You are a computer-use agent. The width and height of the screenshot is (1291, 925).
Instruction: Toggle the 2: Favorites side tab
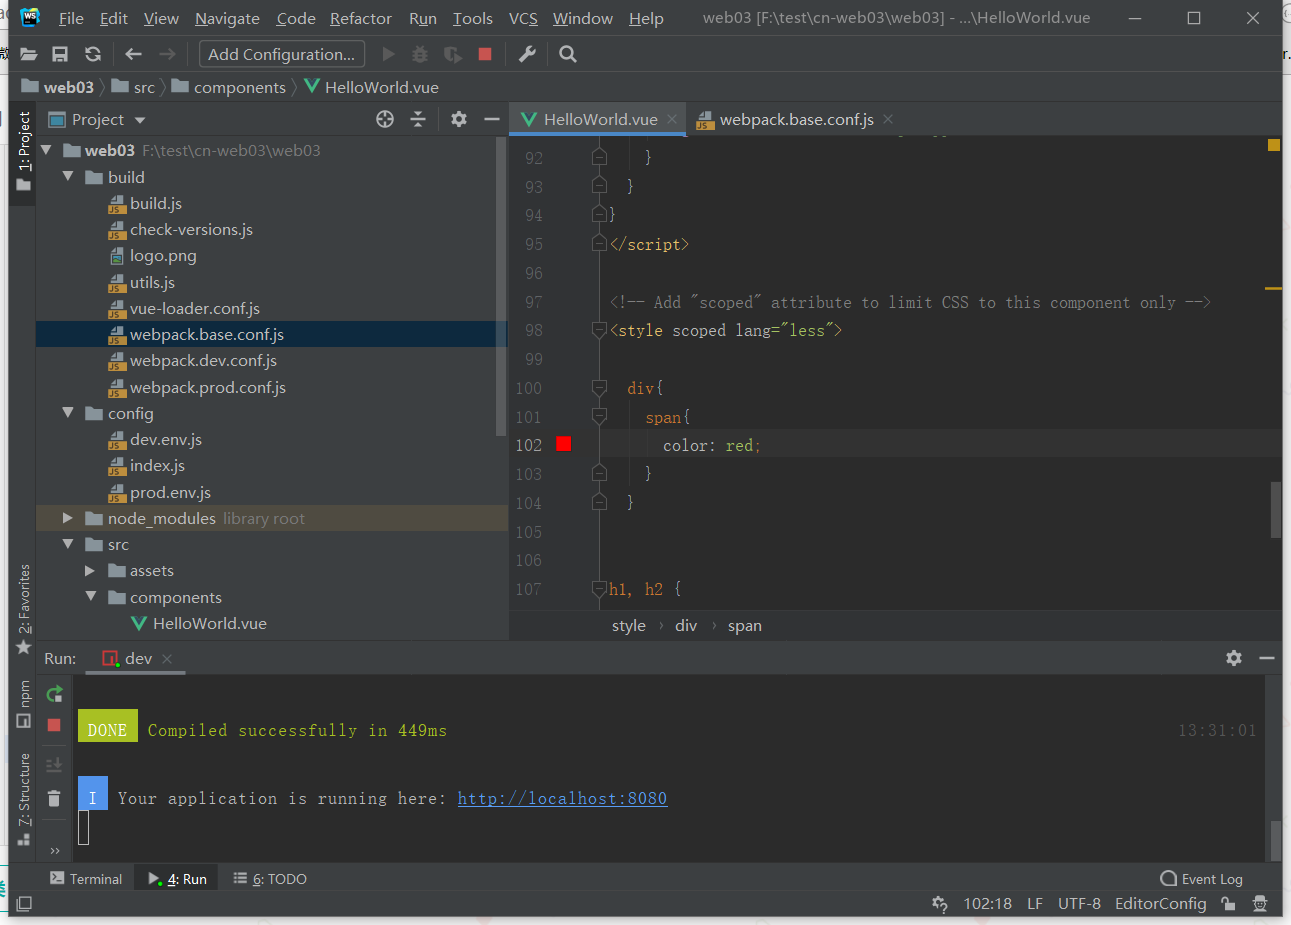(x=24, y=609)
